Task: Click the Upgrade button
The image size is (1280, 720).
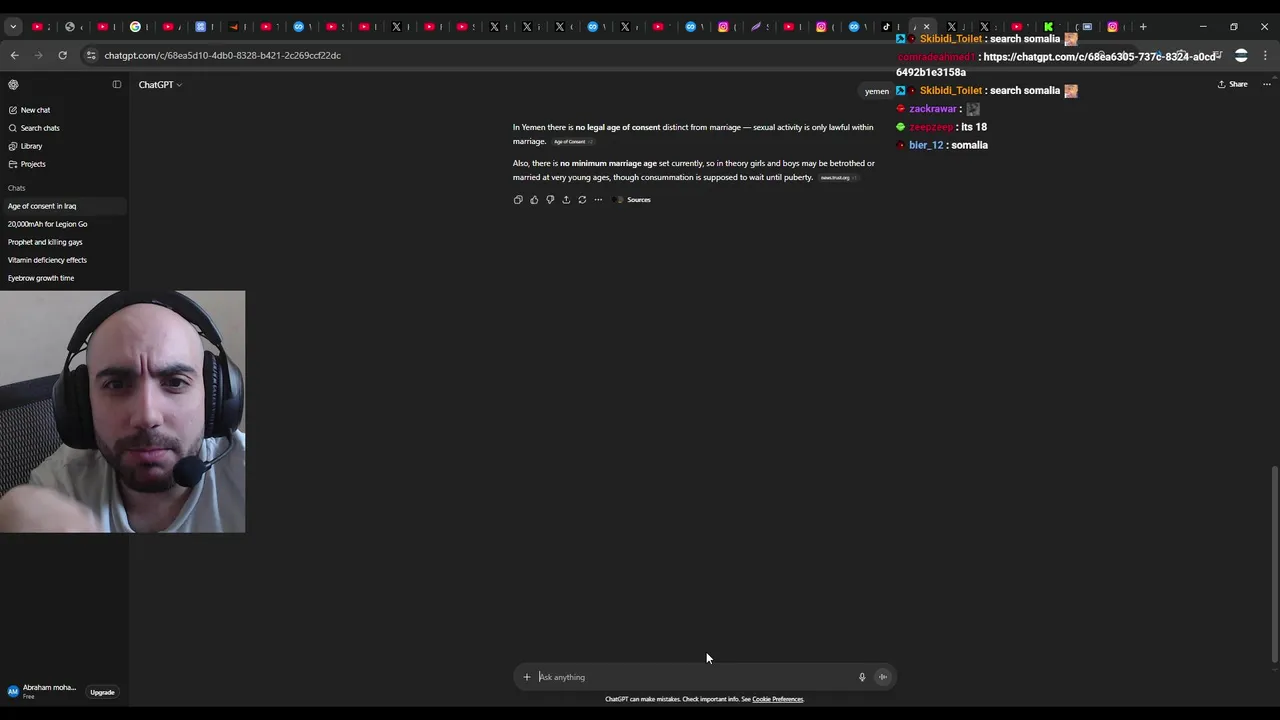Action: 102,692
